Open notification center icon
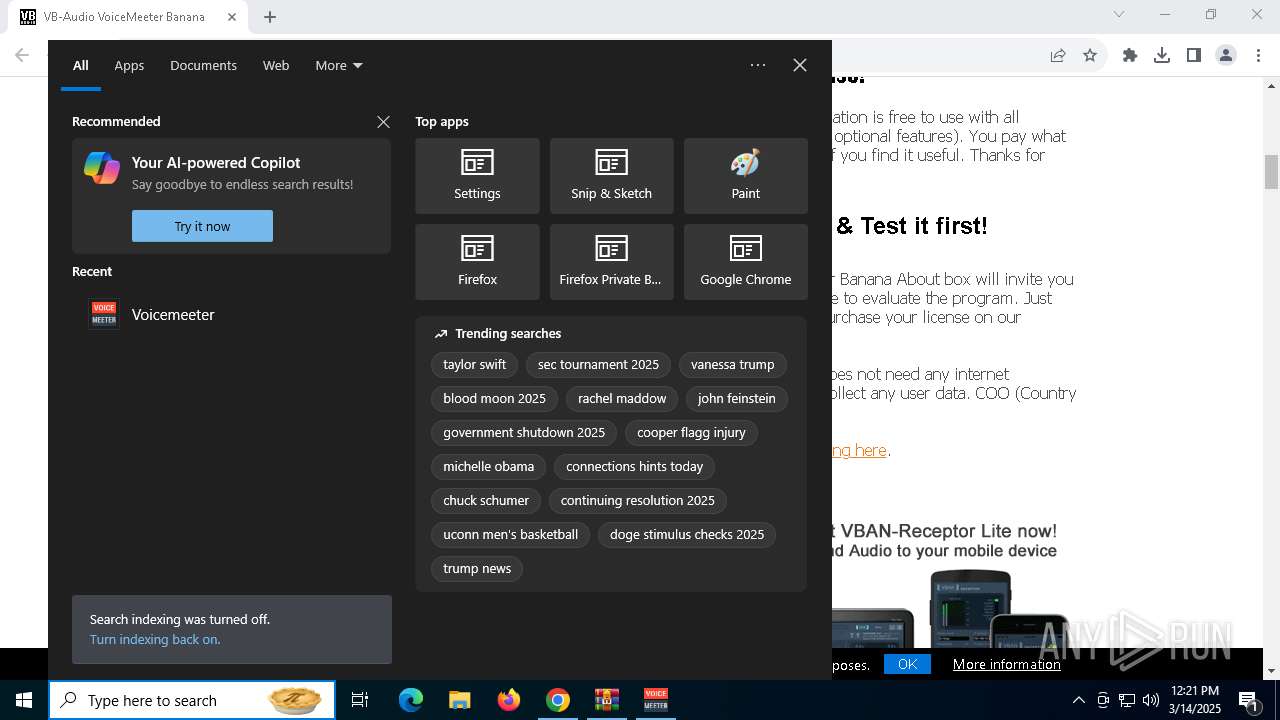1280x720 pixels. [1249, 700]
